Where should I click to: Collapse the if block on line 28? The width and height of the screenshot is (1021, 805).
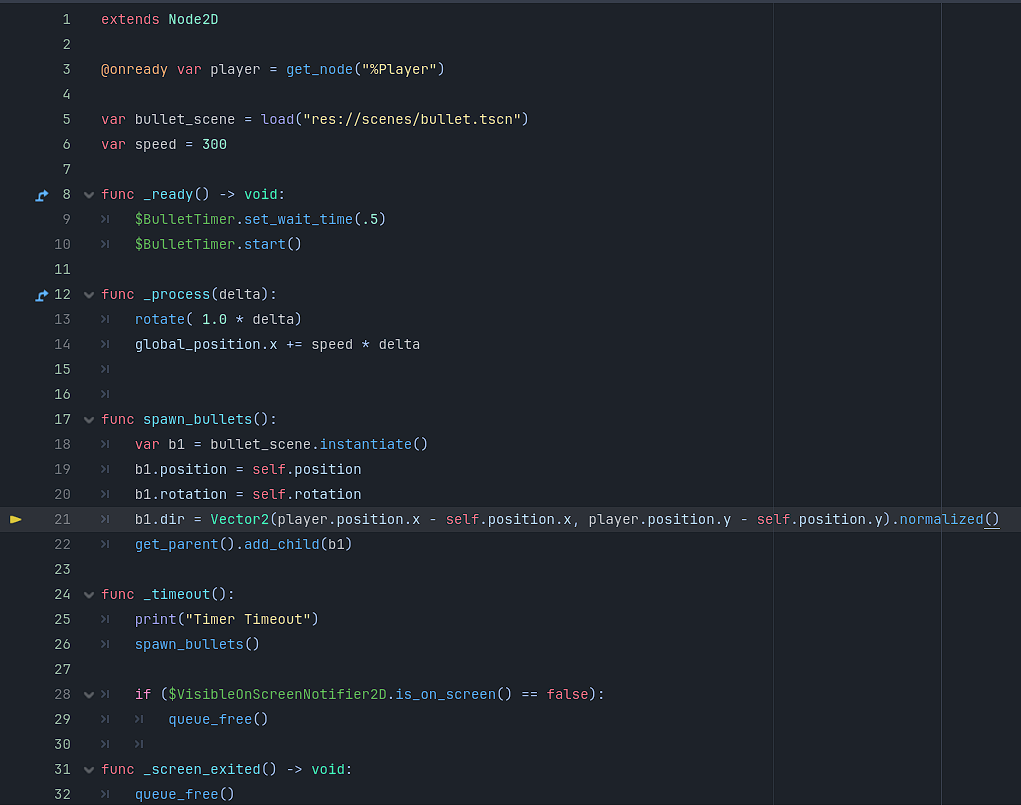tap(89, 695)
